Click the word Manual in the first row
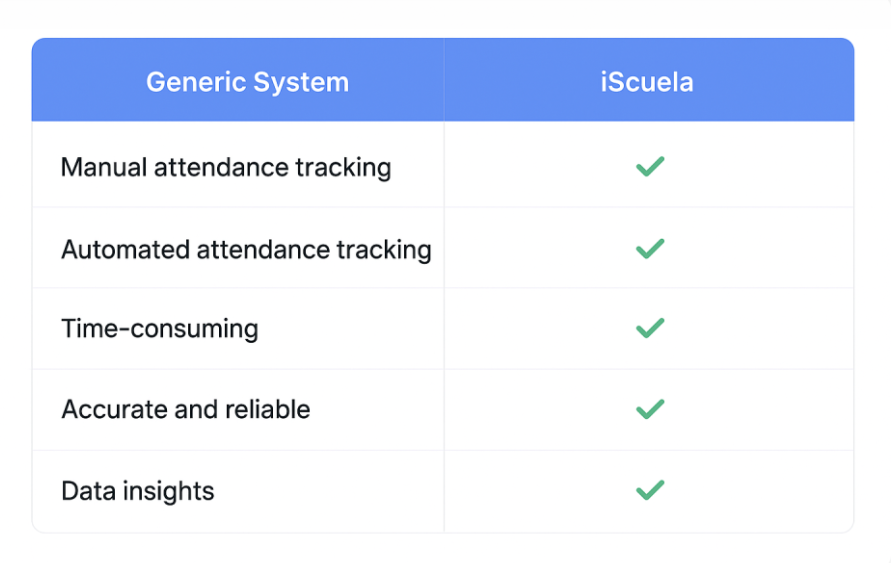The image size is (891, 563). point(104,167)
